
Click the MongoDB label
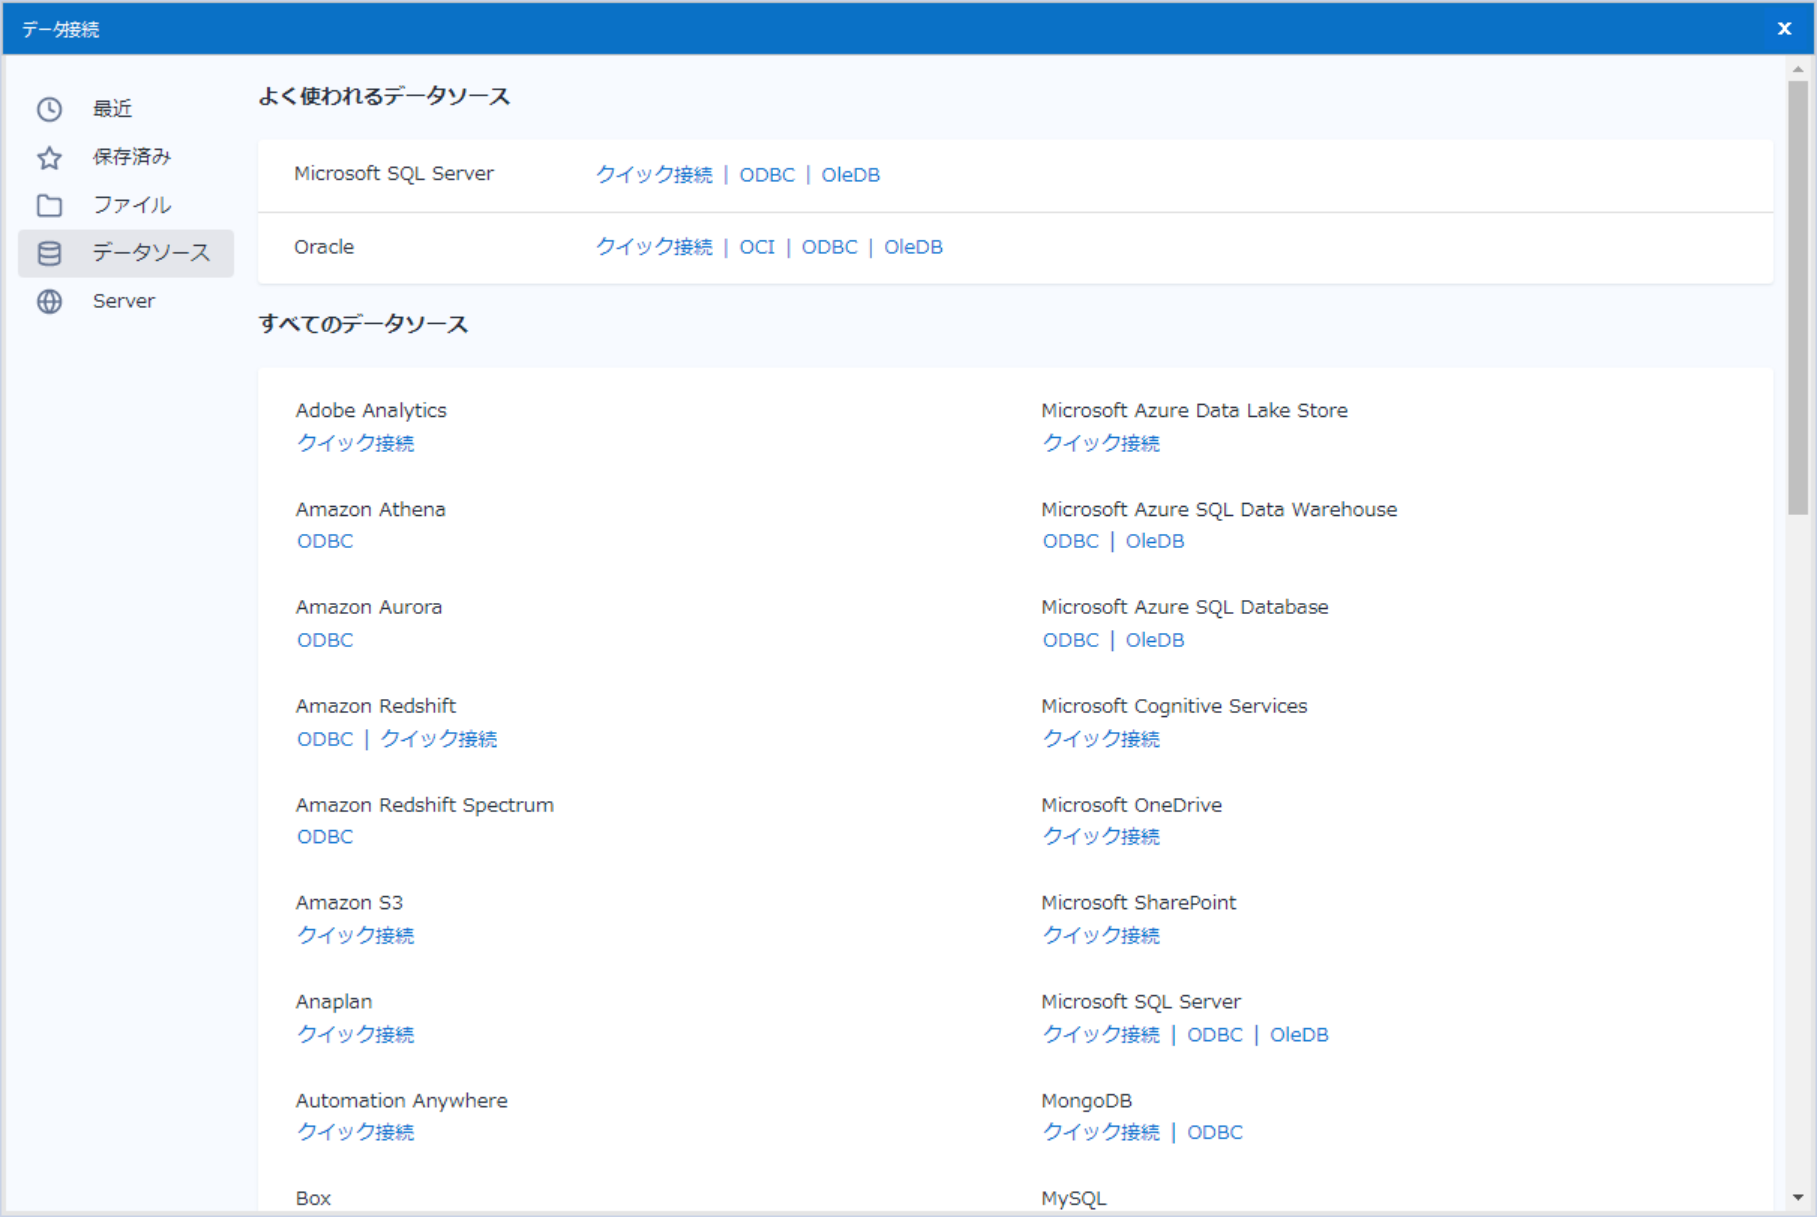click(x=1087, y=1101)
